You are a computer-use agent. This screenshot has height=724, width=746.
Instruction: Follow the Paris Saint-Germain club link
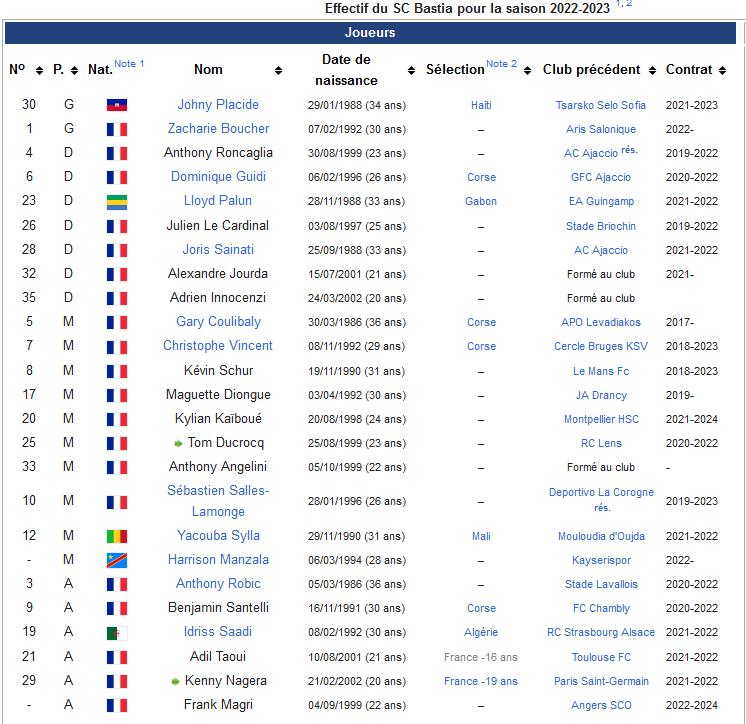[601, 681]
